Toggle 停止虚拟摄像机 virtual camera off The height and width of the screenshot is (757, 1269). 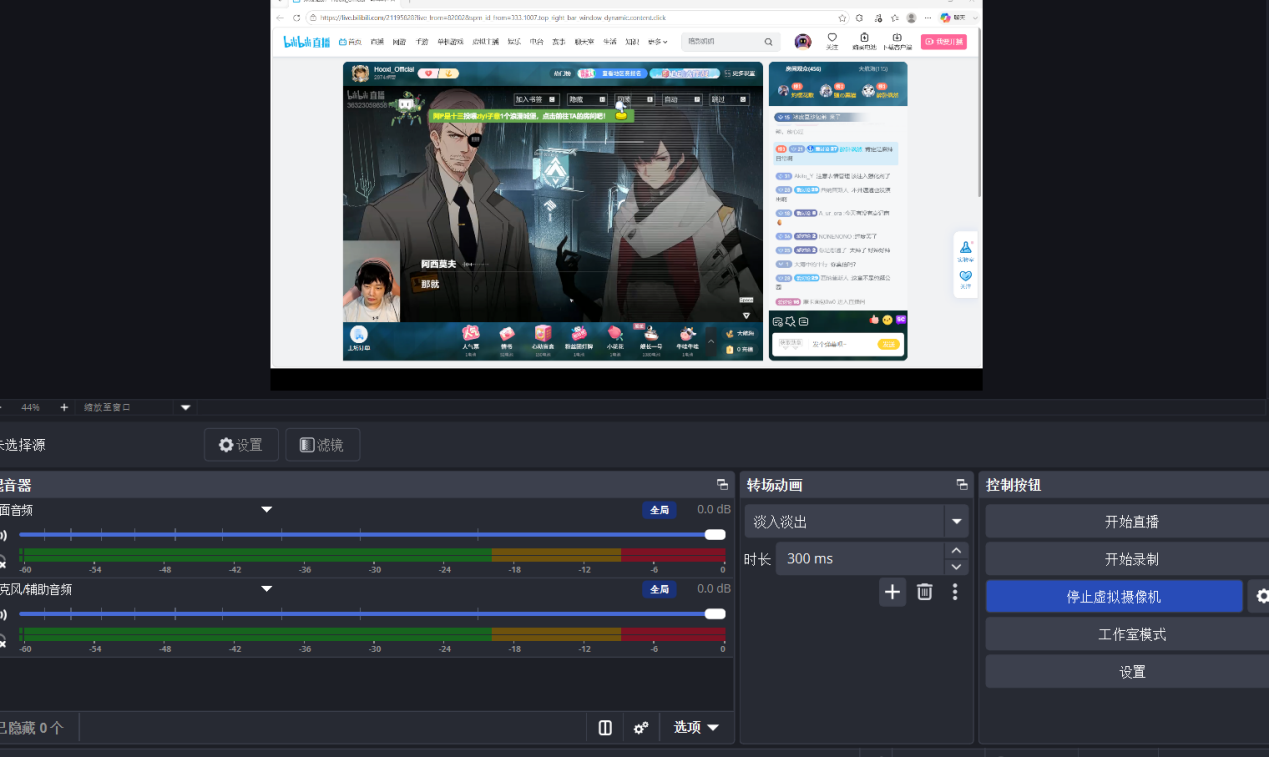[x=1114, y=597]
